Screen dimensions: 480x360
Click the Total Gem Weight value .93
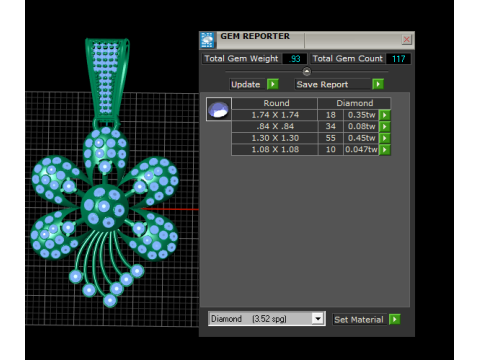click(x=295, y=59)
